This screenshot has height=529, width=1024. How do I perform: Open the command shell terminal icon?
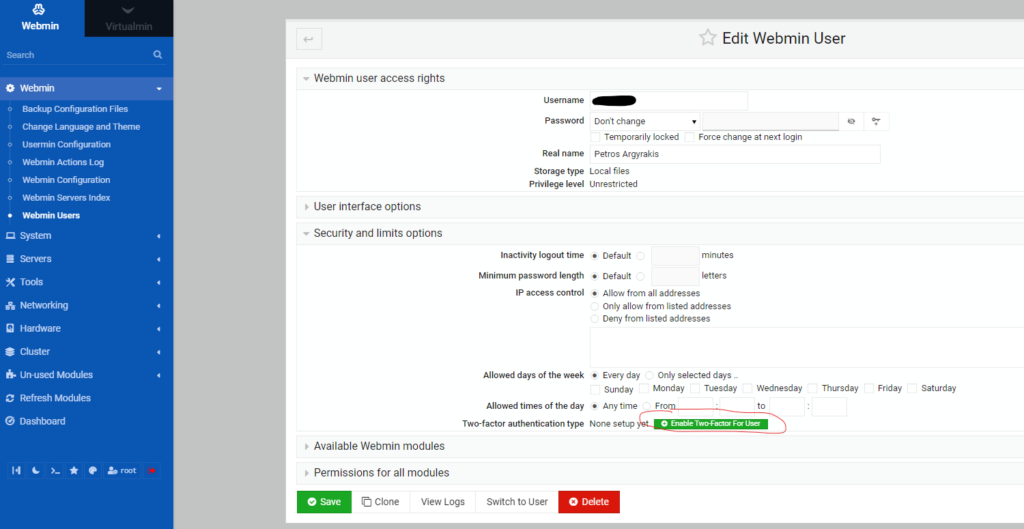tap(55, 470)
